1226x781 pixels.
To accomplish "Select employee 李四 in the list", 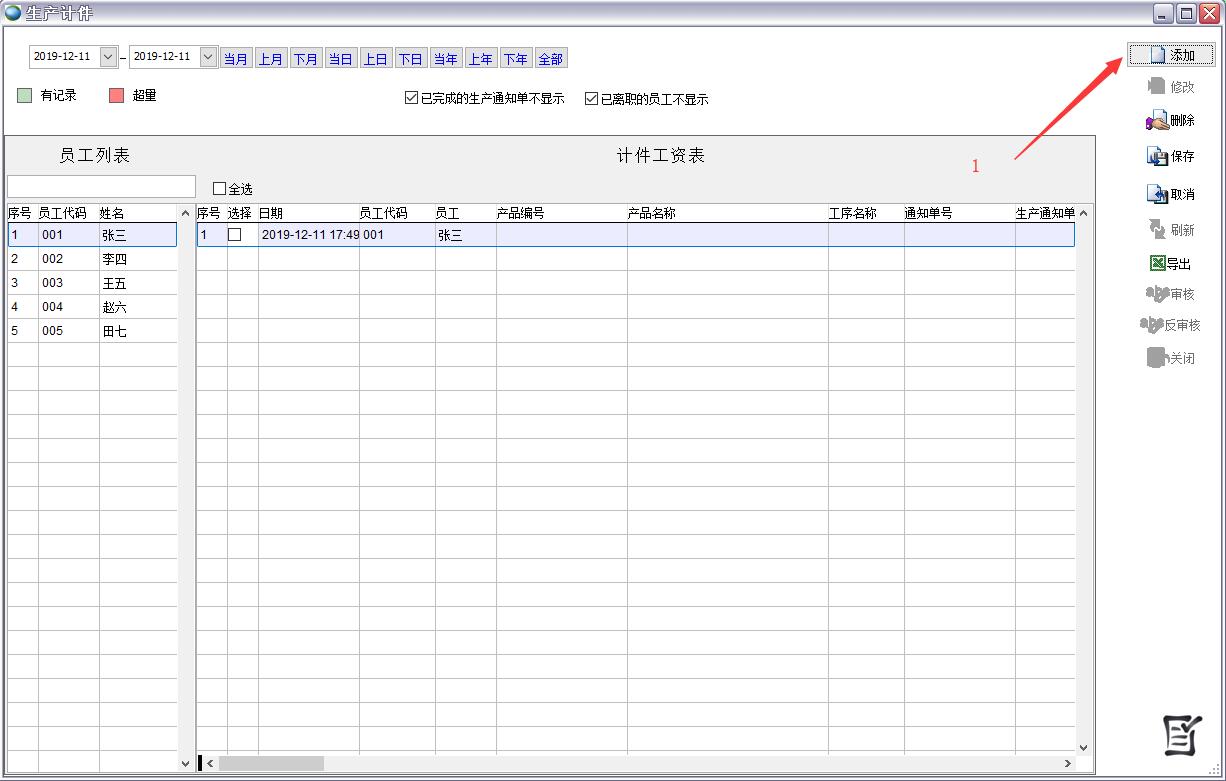I will coord(114,259).
